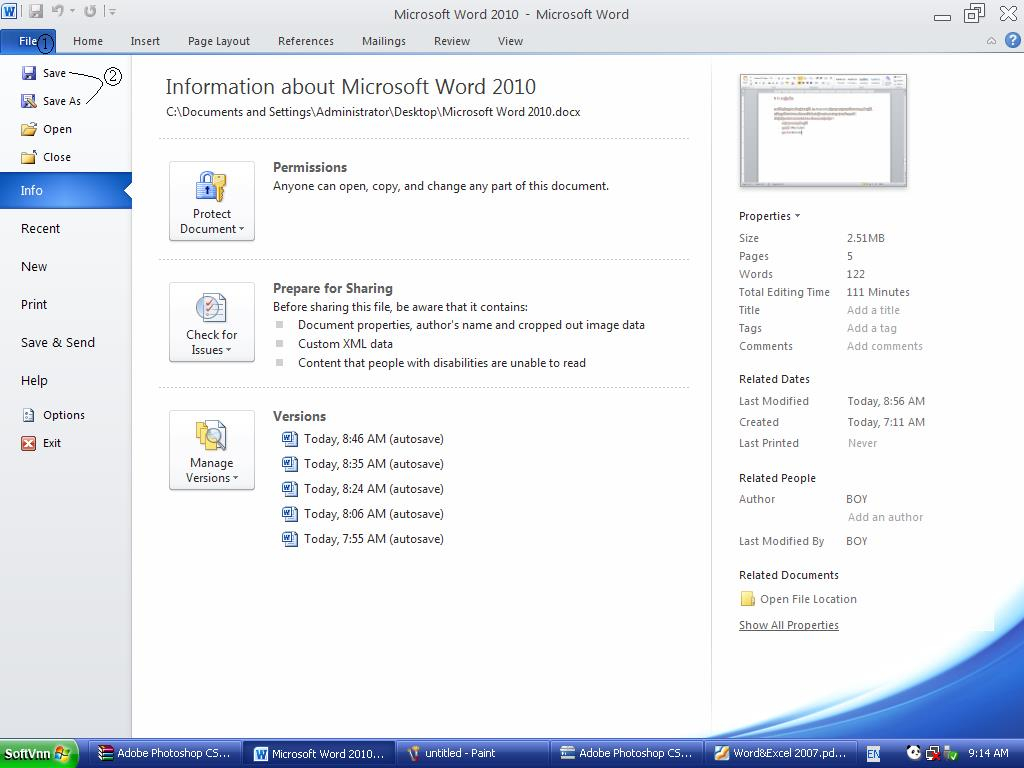Image resolution: width=1024 pixels, height=768 pixels.
Task: Switch to untitled - Paint in taskbar
Action: coord(472,753)
